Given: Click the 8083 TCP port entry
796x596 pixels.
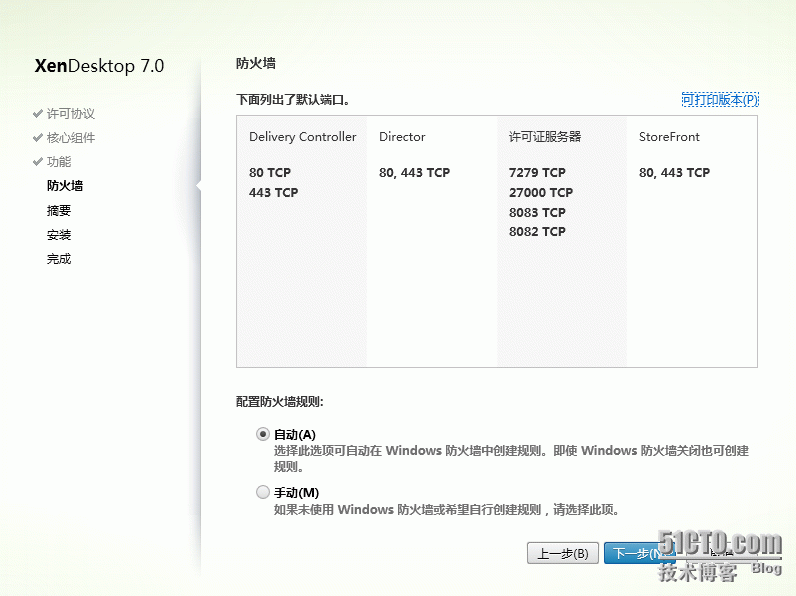Looking at the screenshot, I should tap(537, 212).
